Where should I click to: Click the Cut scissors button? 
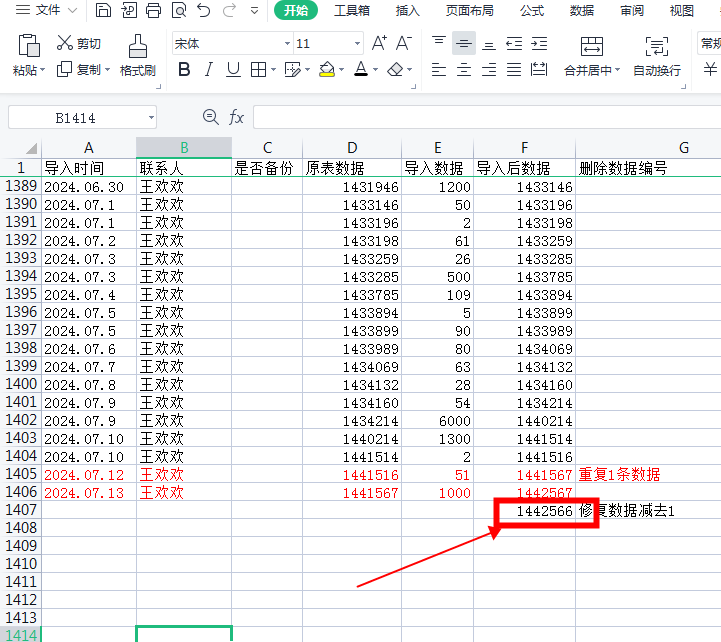click(79, 43)
